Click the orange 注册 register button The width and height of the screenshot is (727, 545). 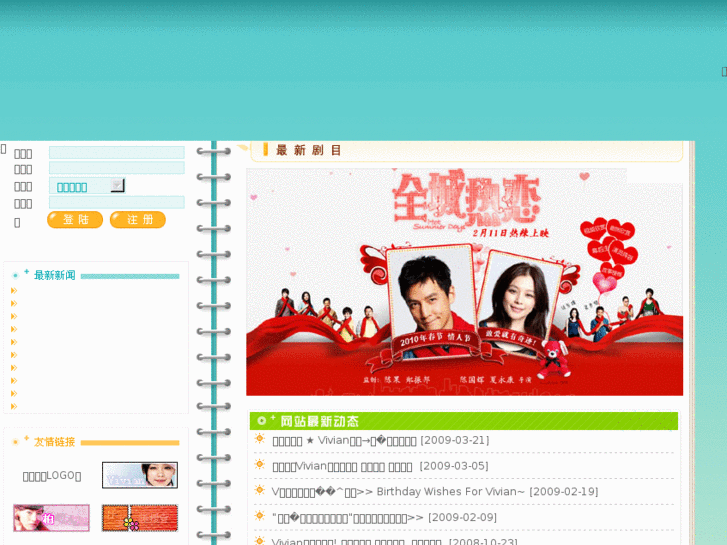138,219
